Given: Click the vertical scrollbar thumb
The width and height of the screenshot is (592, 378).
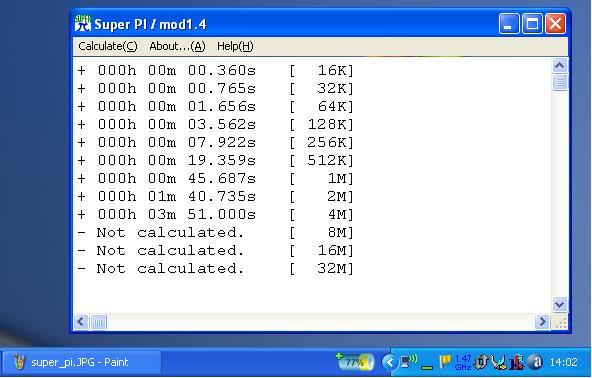Looking at the screenshot, I should click(x=560, y=82).
